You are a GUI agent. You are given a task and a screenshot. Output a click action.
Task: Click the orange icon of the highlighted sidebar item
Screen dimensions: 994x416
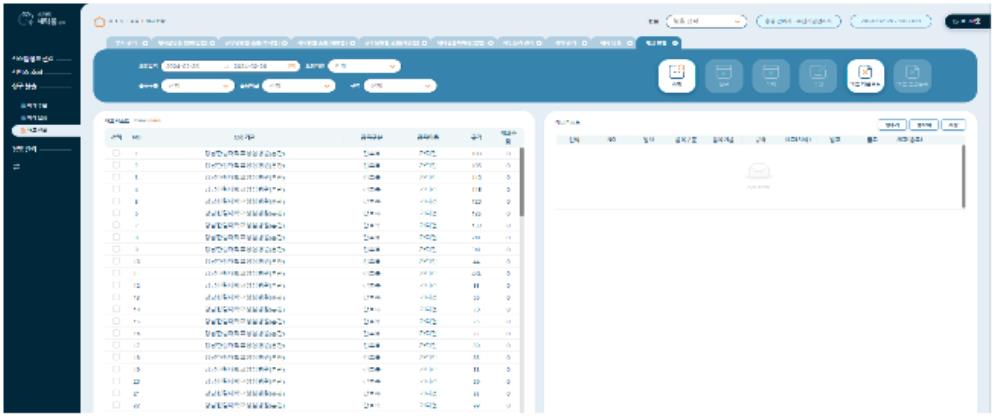[23, 130]
